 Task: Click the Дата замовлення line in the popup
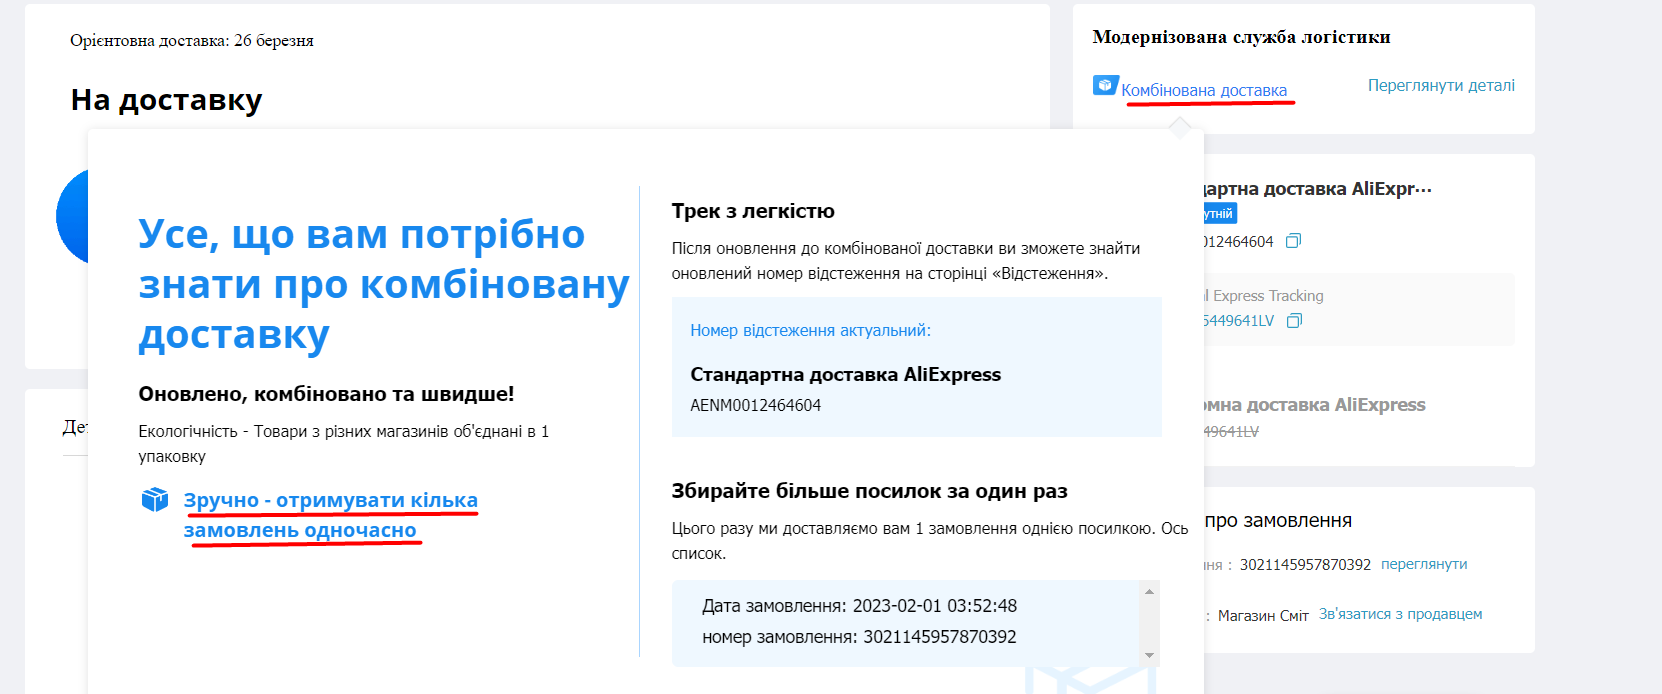tap(859, 606)
